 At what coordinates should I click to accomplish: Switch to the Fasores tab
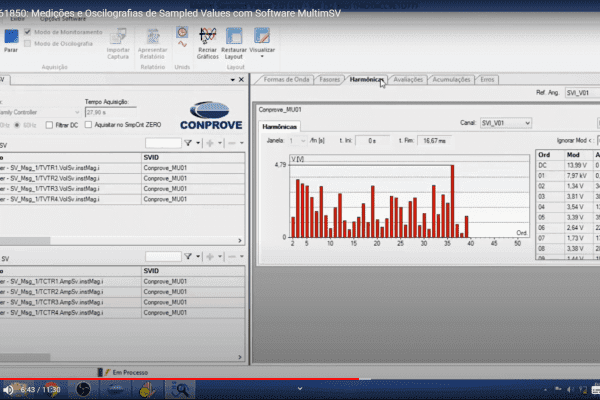pos(330,78)
